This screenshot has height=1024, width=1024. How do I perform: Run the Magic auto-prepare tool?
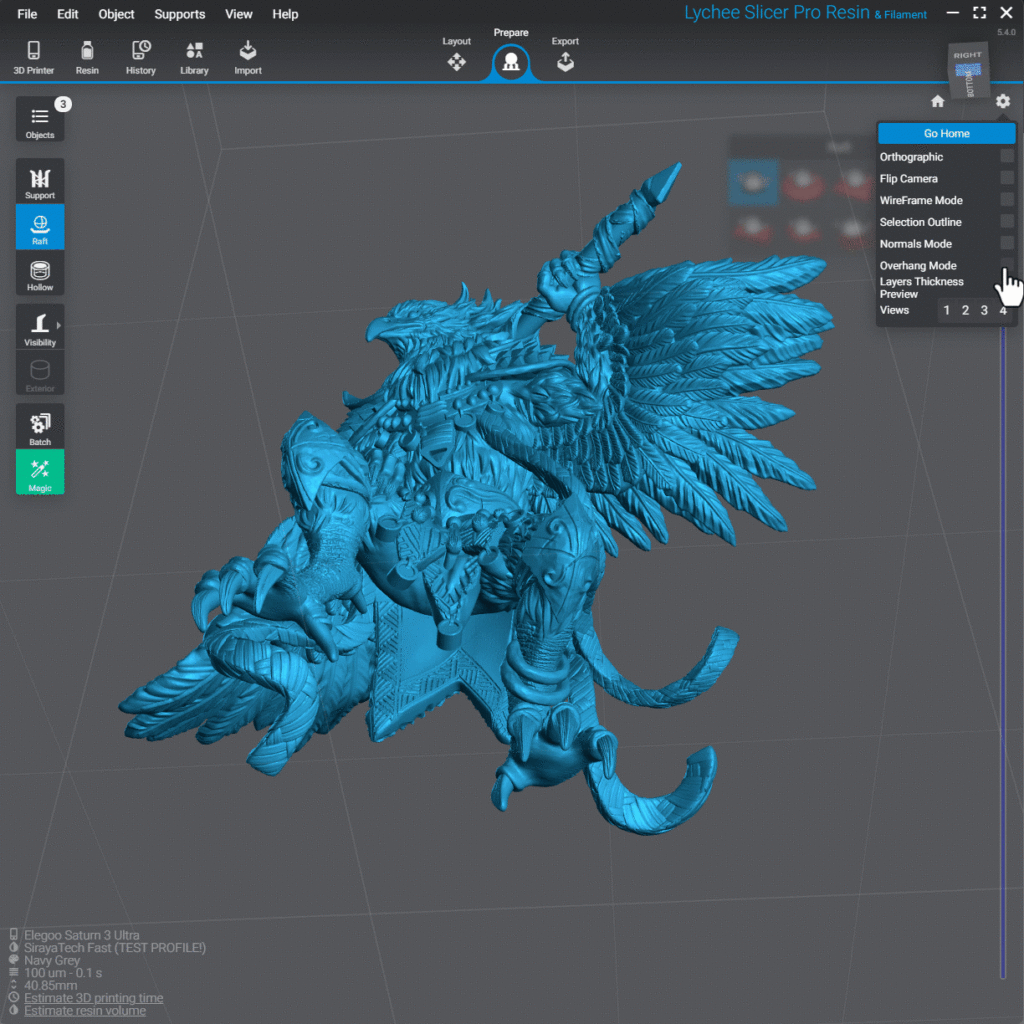(x=40, y=472)
